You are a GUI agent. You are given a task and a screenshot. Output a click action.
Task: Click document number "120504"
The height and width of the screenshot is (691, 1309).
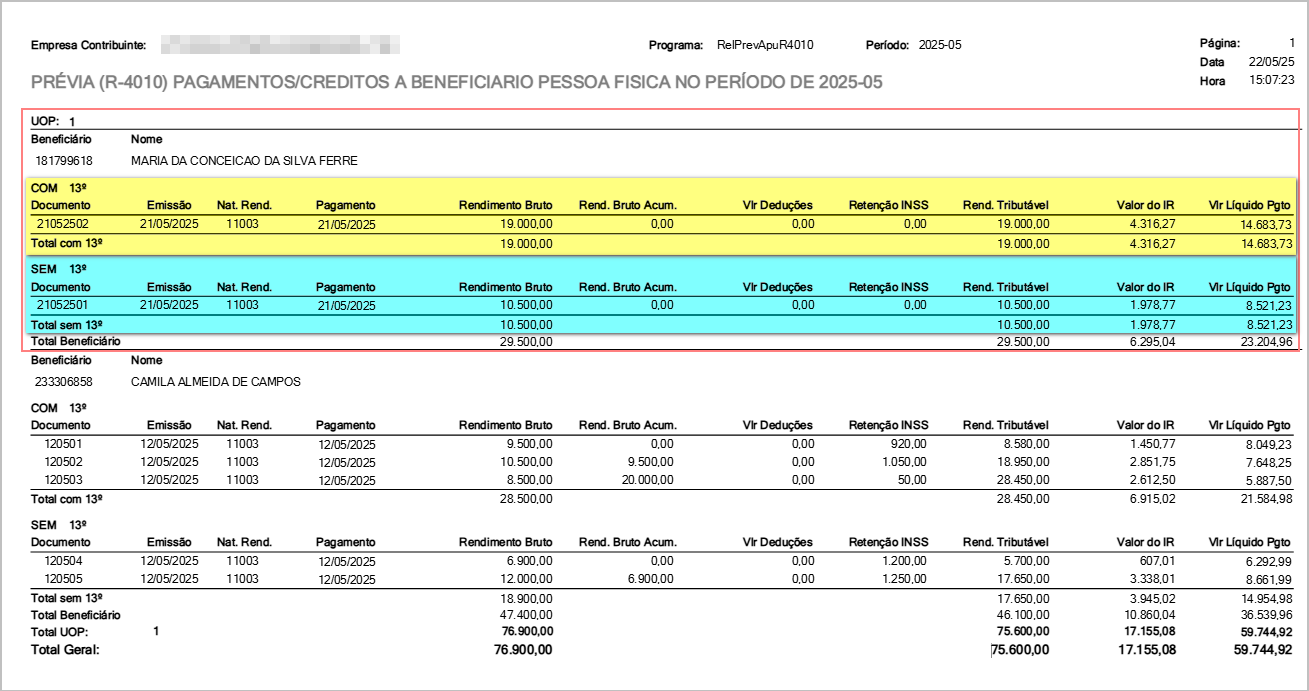[63, 561]
